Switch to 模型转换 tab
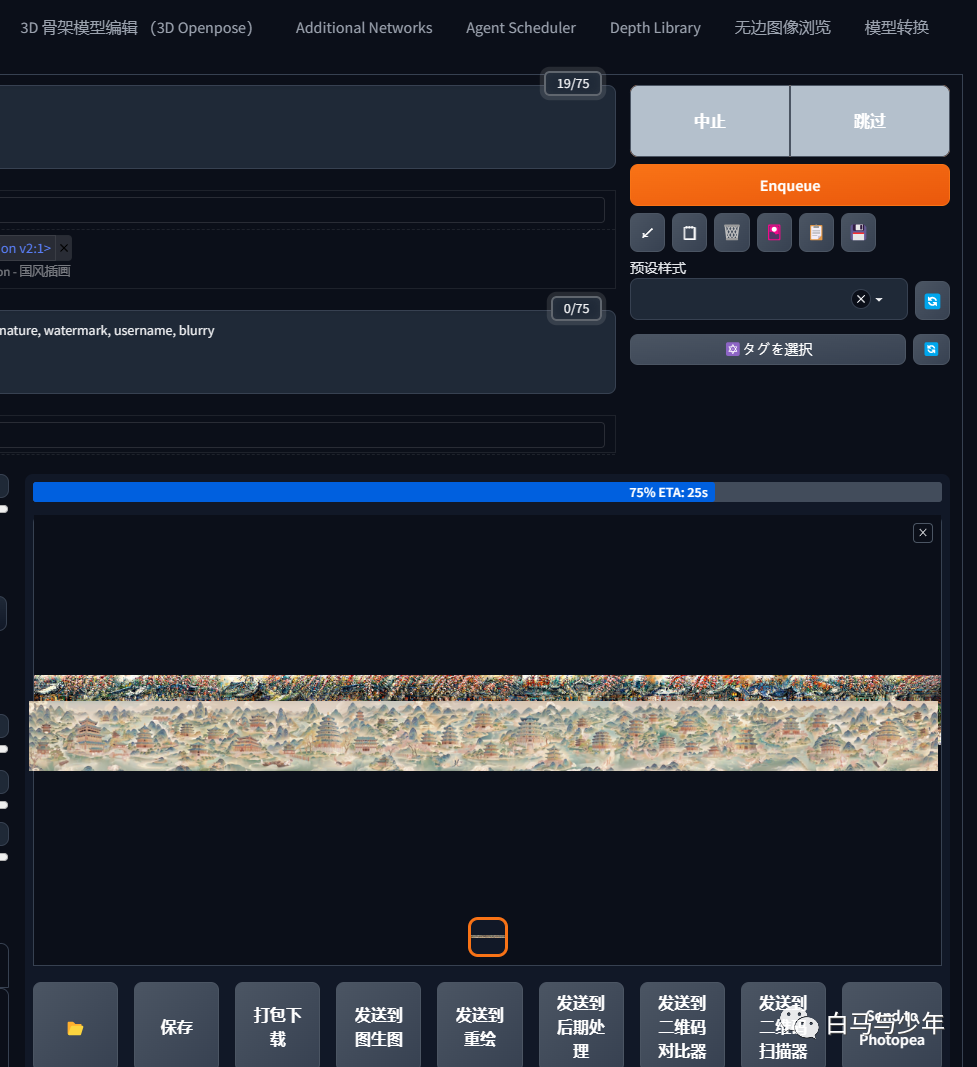977x1067 pixels. click(x=897, y=28)
